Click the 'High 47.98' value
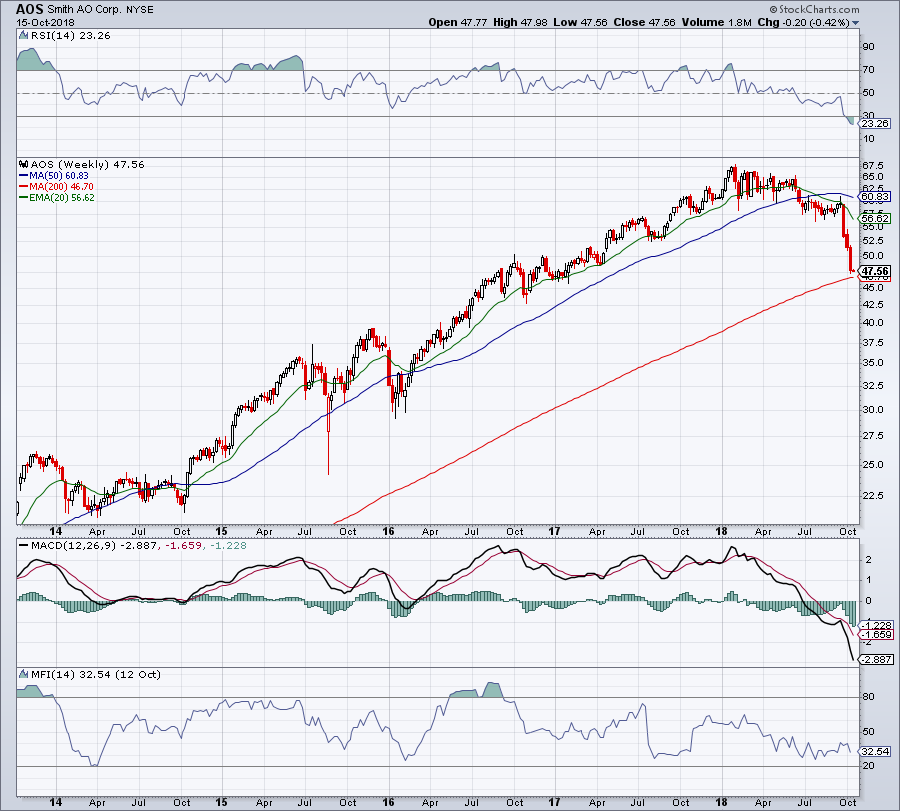 [520, 22]
